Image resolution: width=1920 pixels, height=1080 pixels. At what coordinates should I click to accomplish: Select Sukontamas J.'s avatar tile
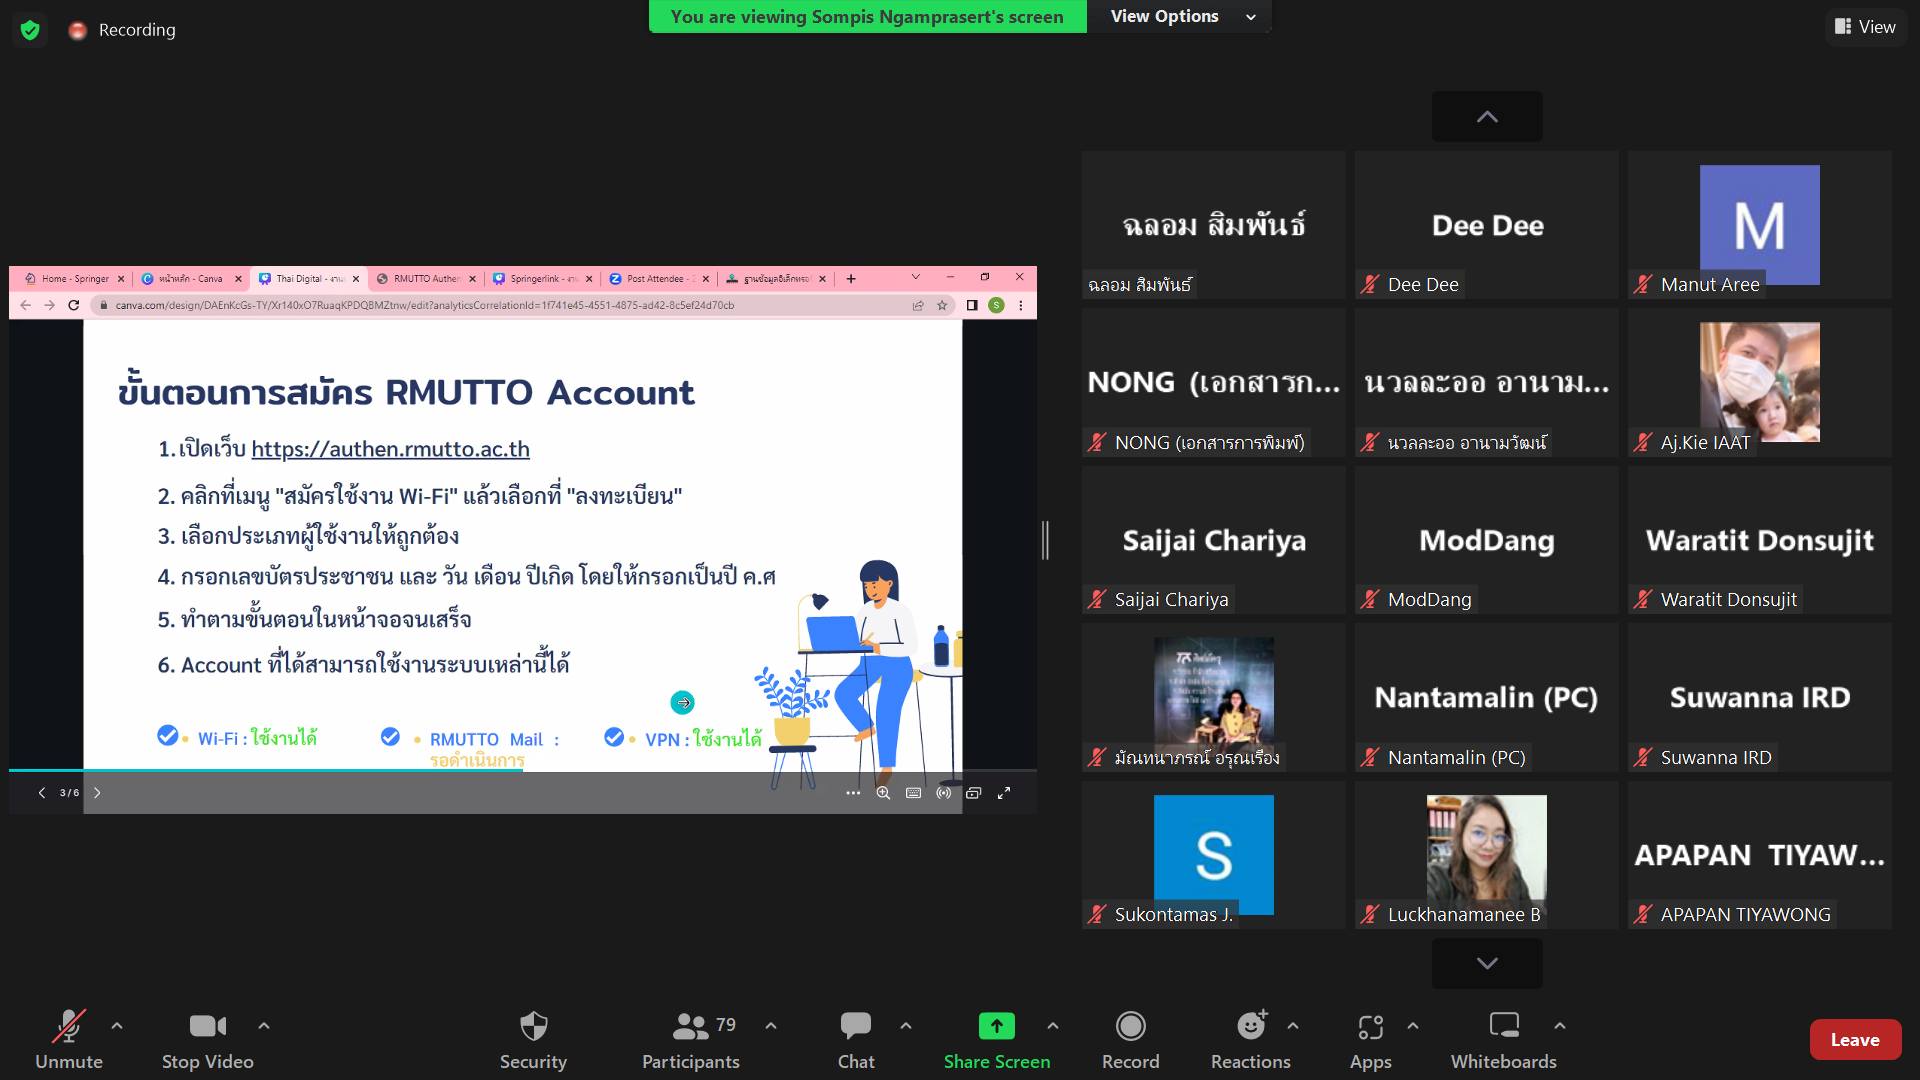1214,855
